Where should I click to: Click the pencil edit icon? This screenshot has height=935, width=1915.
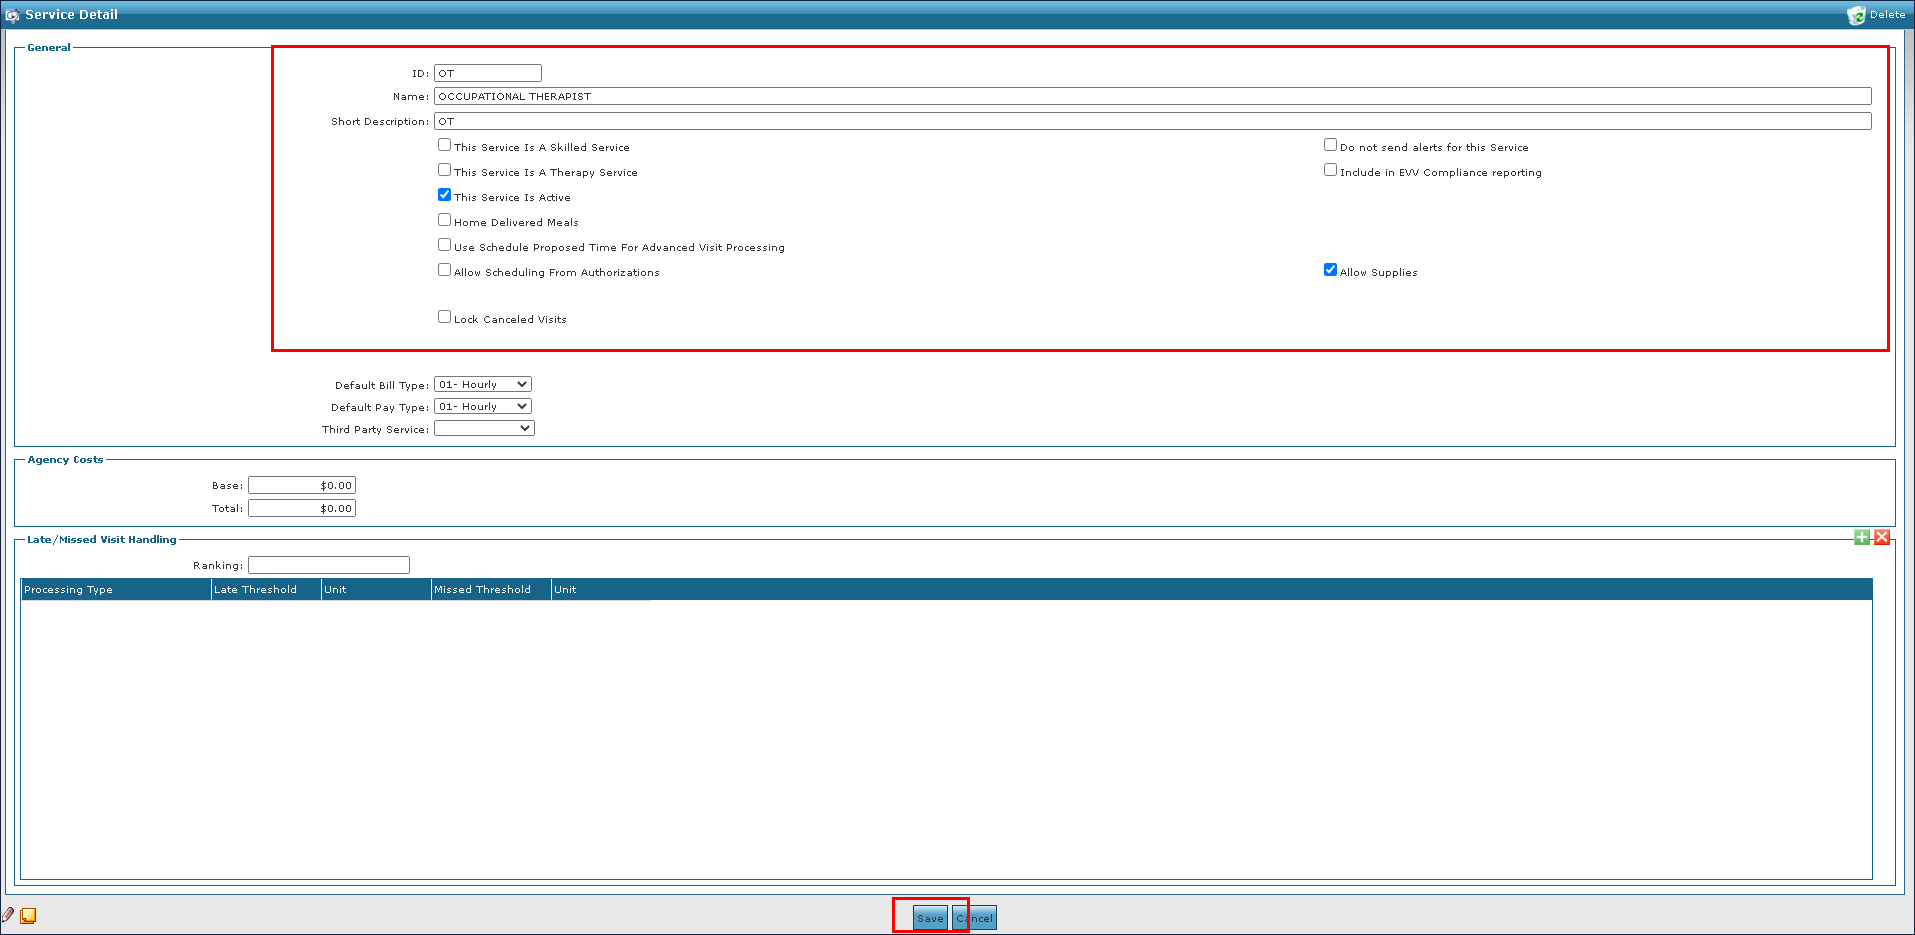coord(9,915)
